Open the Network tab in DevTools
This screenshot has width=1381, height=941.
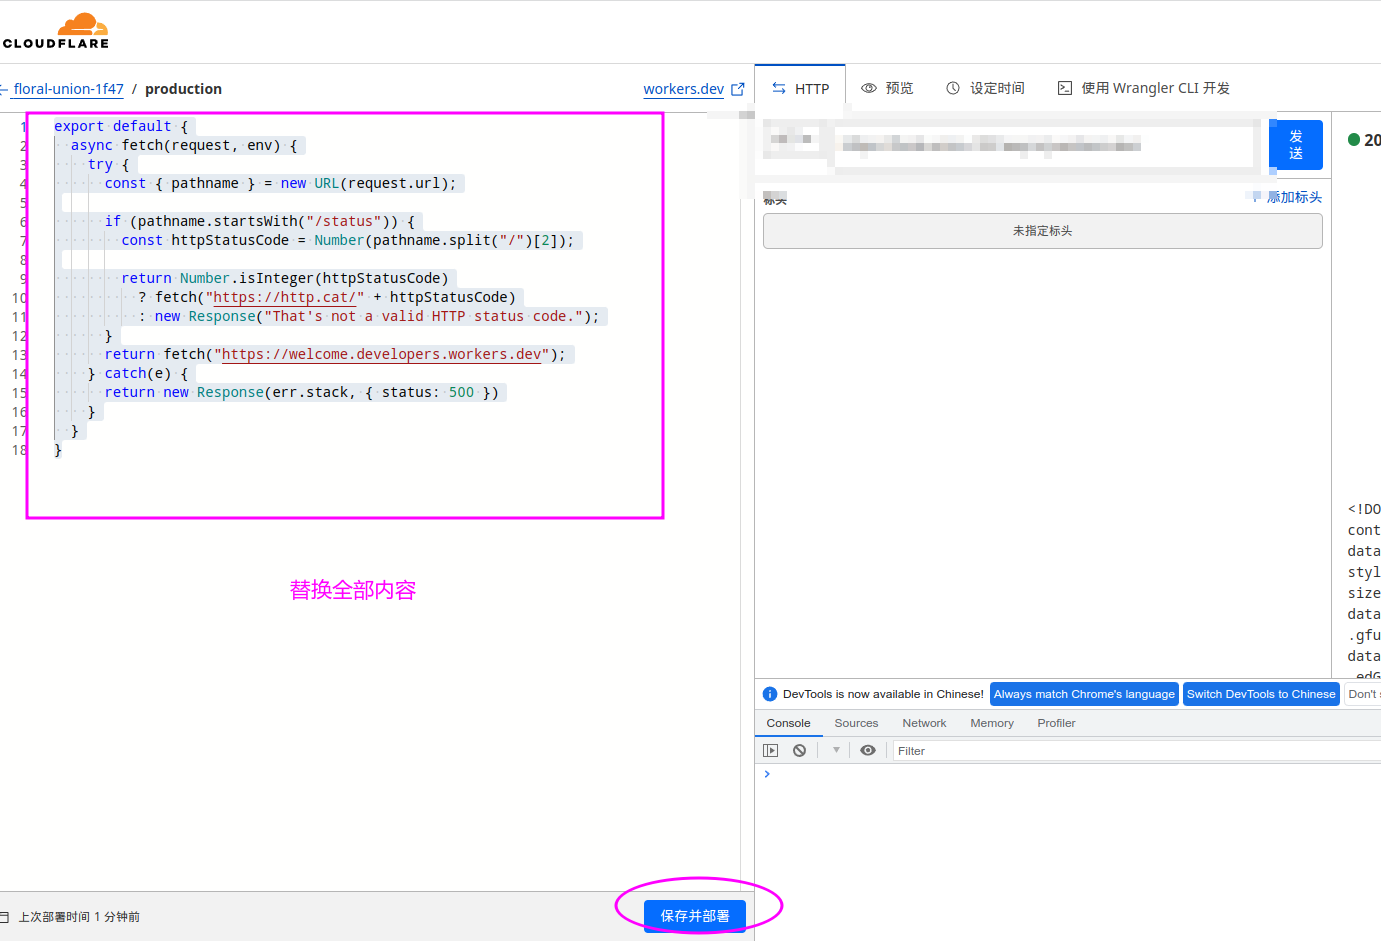(923, 723)
